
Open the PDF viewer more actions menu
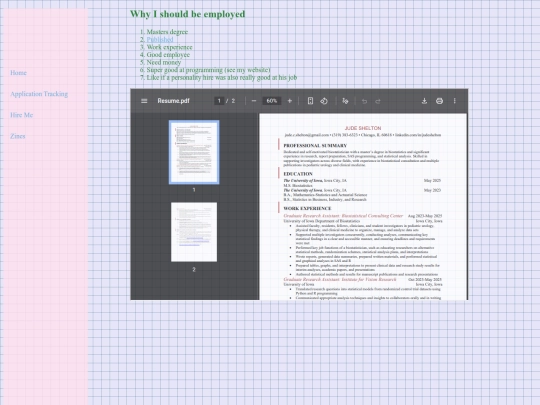(455, 101)
